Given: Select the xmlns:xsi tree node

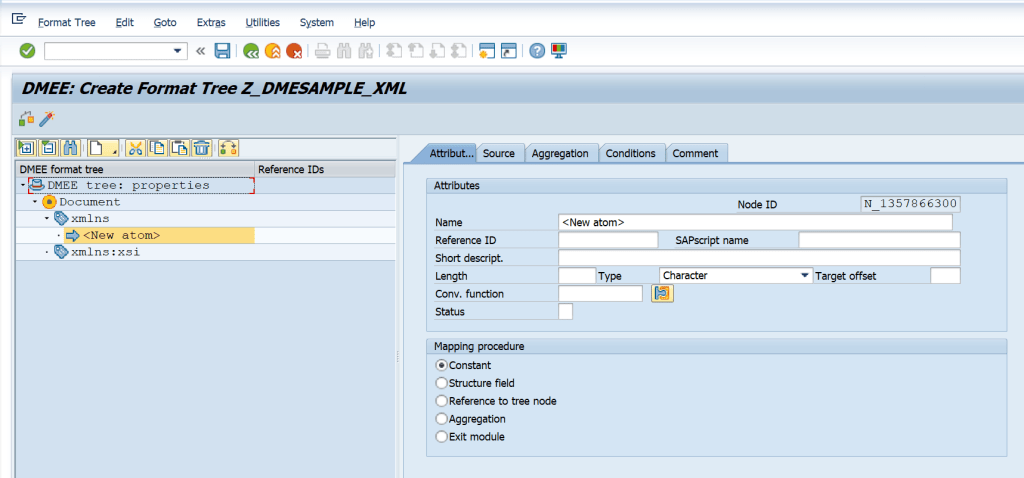Looking at the screenshot, I should tap(105, 252).
